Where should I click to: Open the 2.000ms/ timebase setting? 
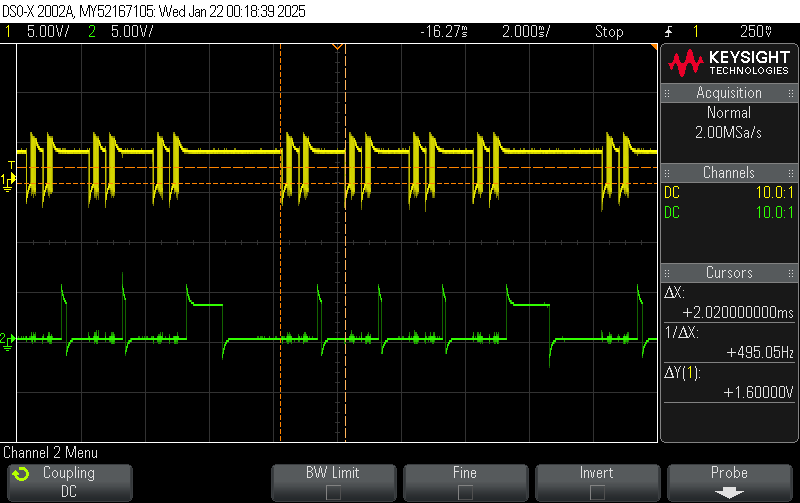(526, 32)
